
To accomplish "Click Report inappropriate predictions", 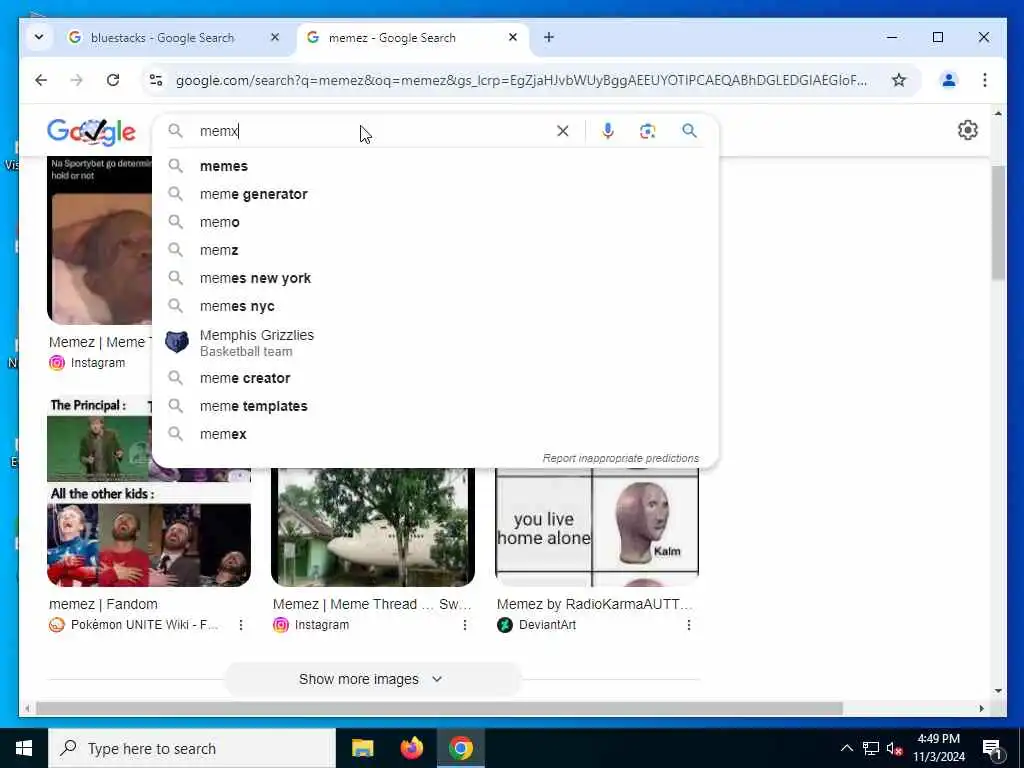I will (620, 458).
